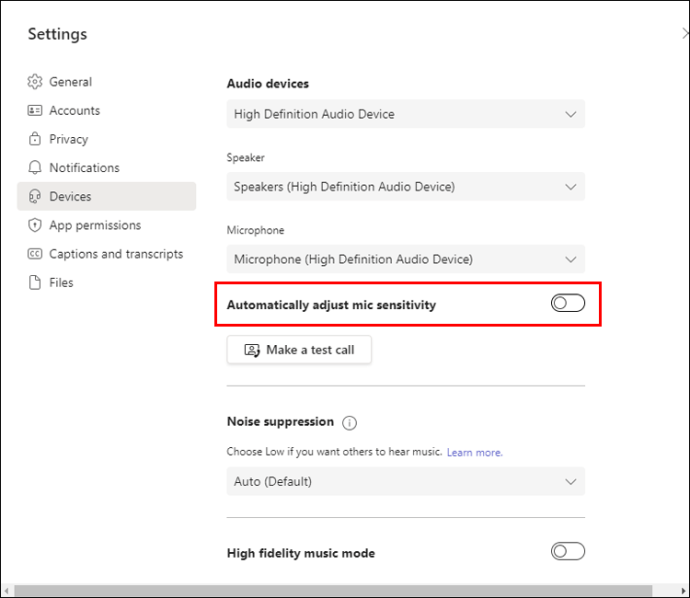This screenshot has width=690, height=598.
Task: Click the test call icon in button
Action: click(x=252, y=350)
